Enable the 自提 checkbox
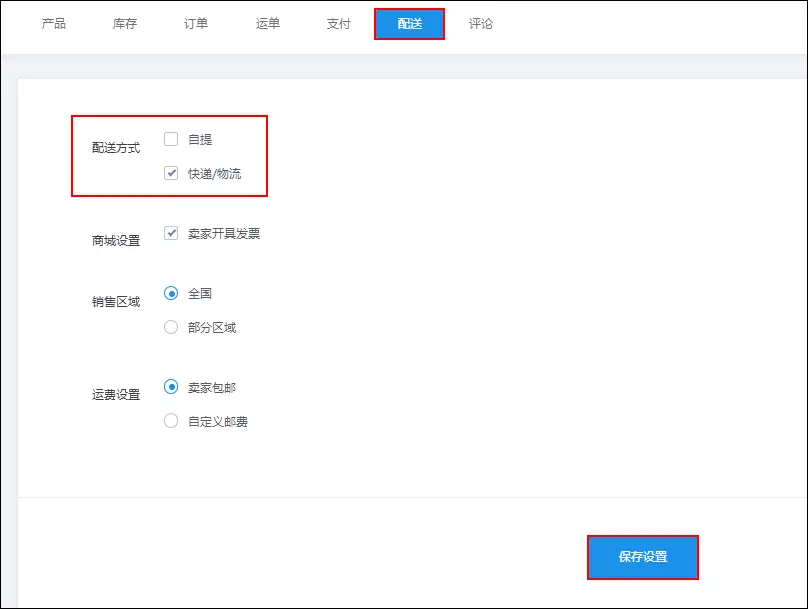The height and width of the screenshot is (609, 808). tap(171, 140)
